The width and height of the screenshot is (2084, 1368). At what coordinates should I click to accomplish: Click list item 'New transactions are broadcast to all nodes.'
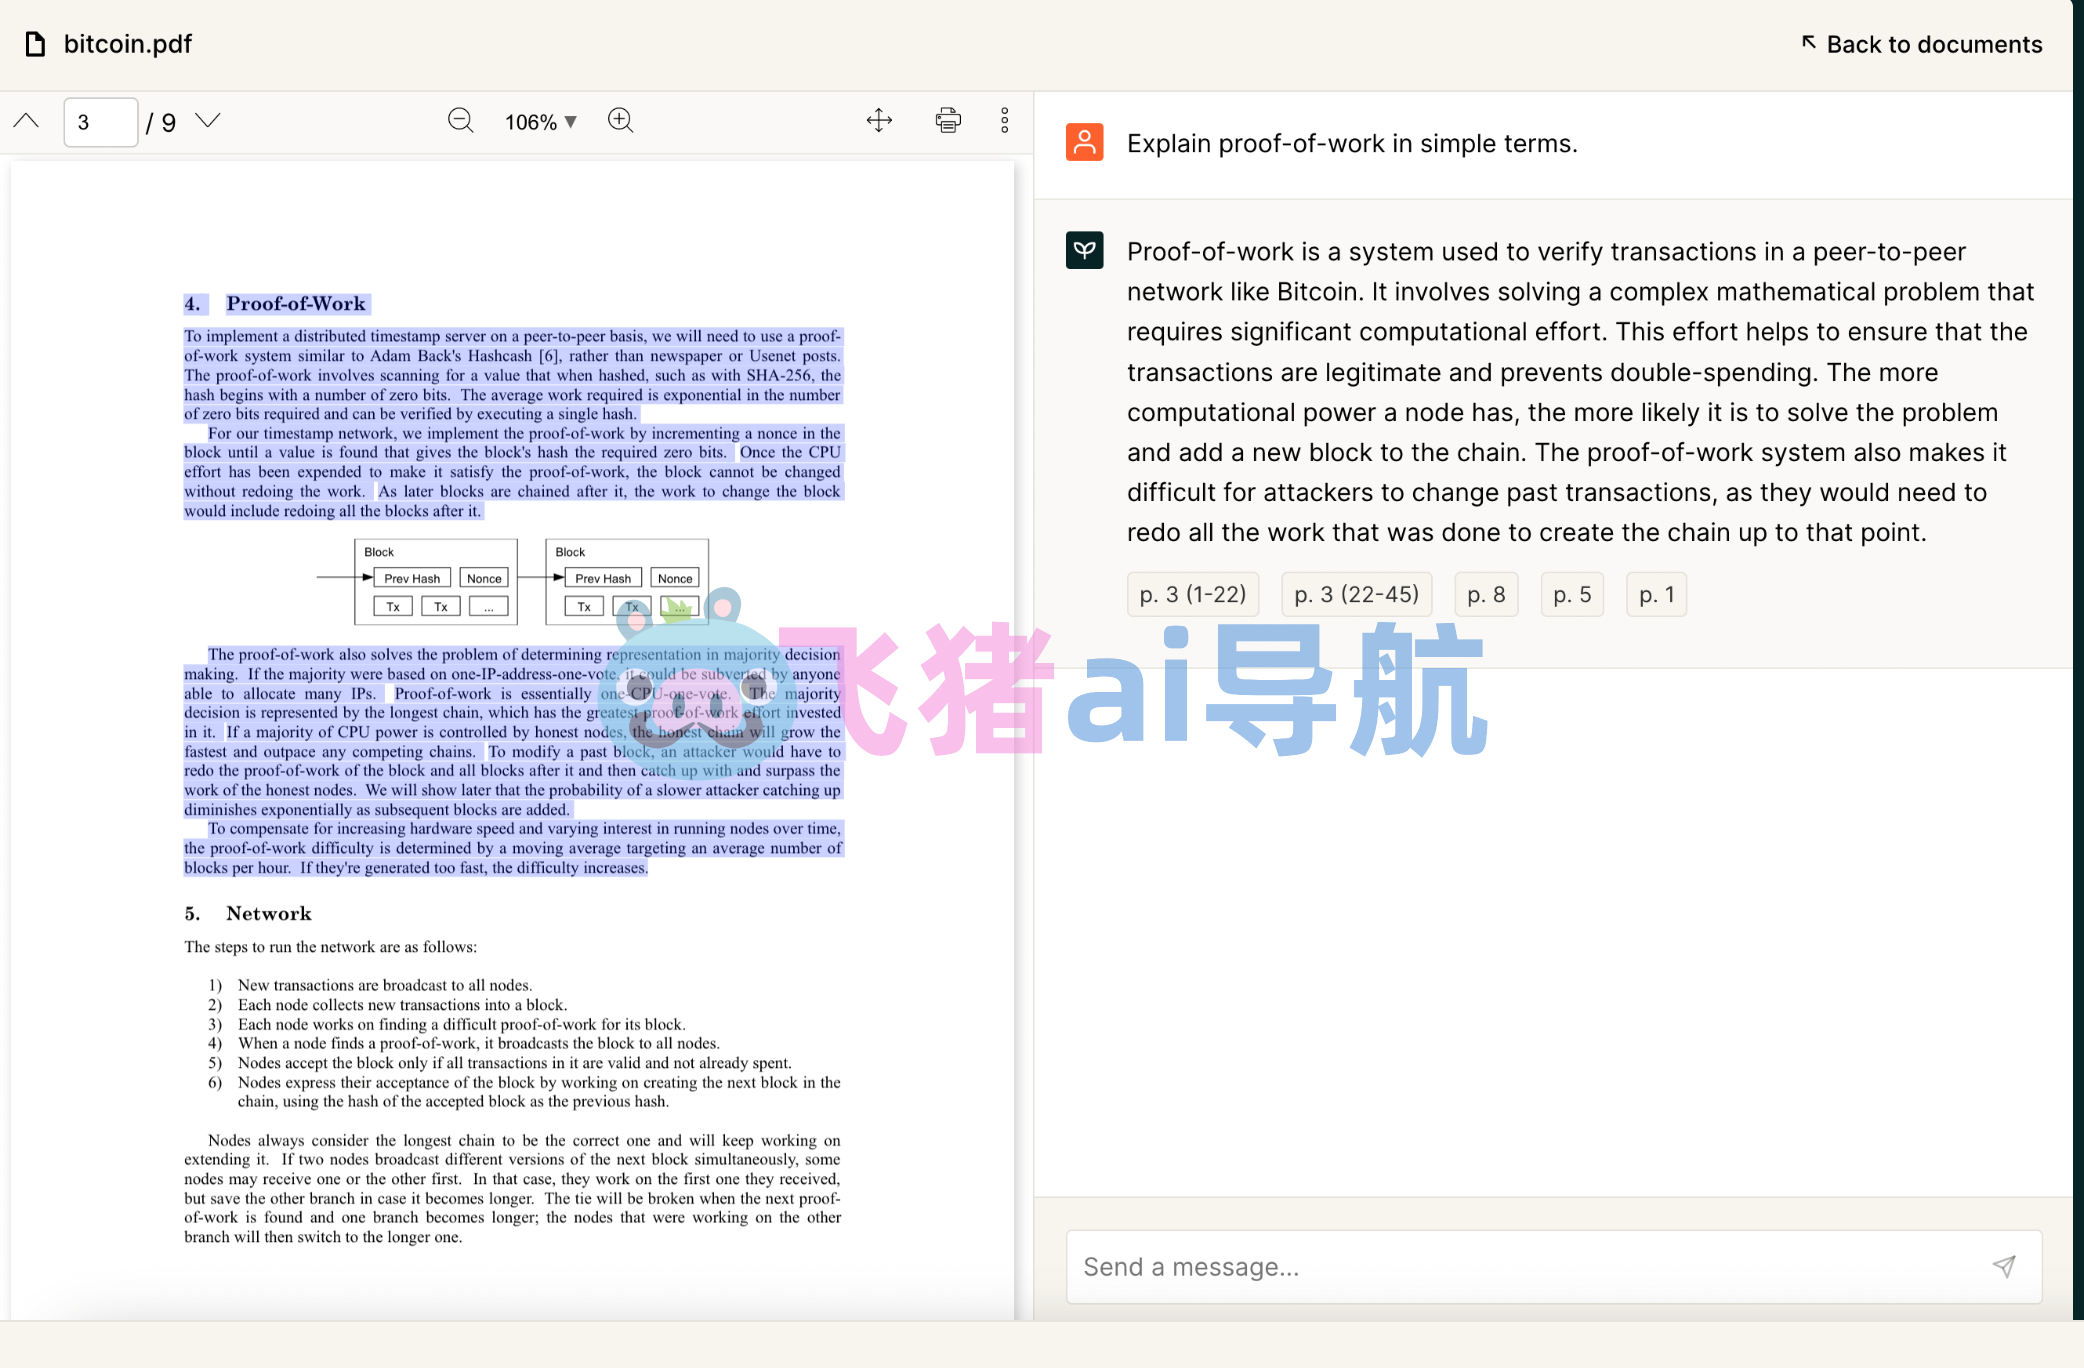(x=385, y=985)
